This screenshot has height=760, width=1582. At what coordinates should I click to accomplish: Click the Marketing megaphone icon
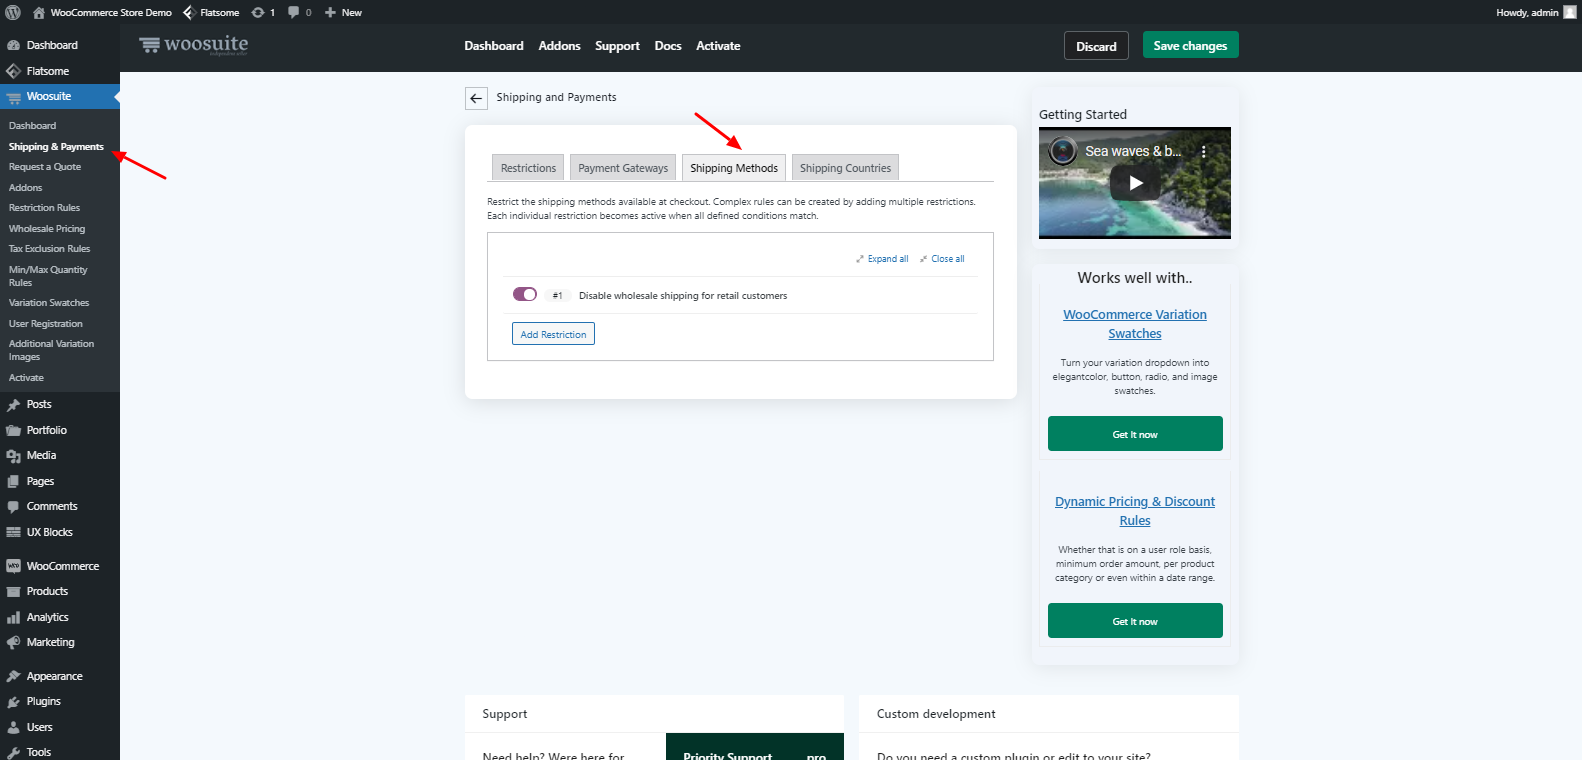coord(13,643)
